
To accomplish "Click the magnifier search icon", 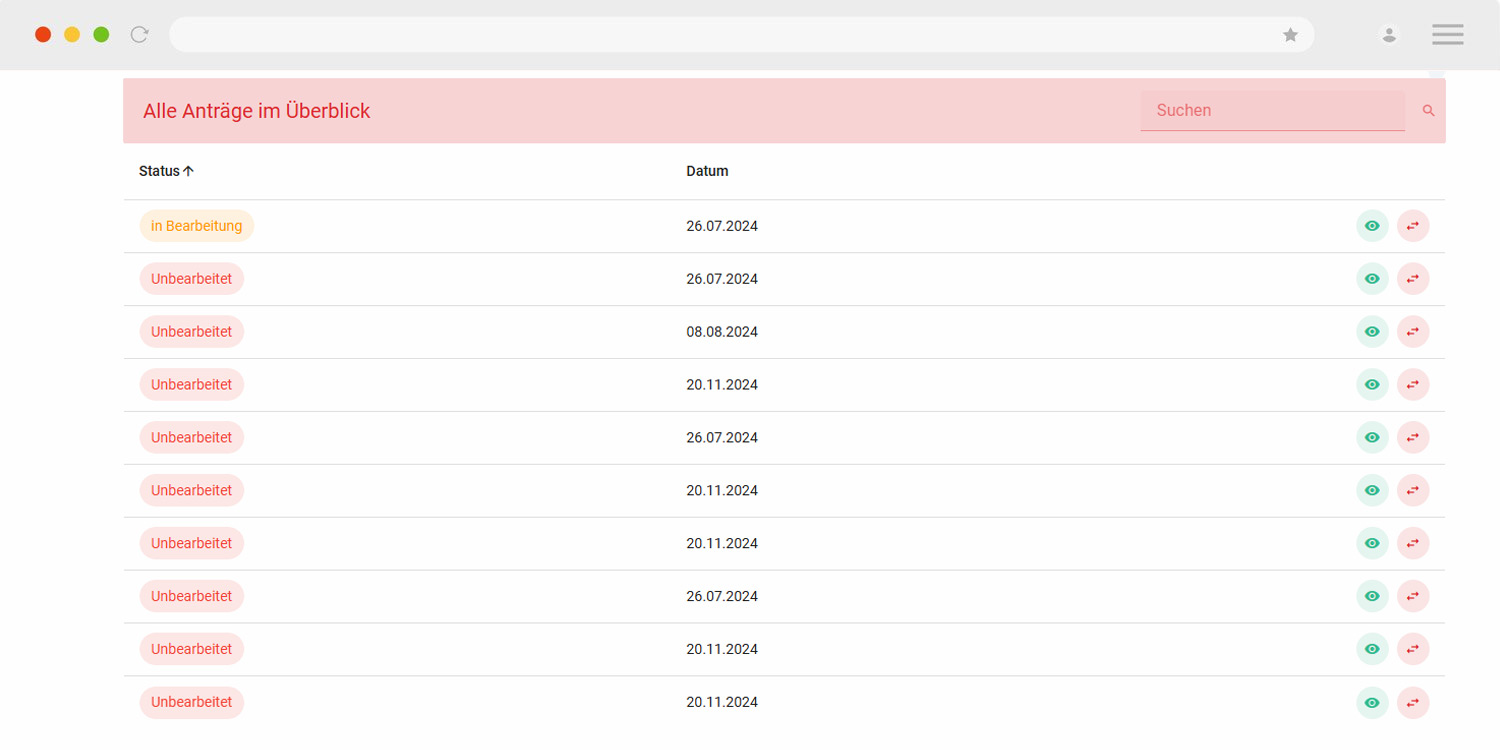I will click(x=1429, y=111).
